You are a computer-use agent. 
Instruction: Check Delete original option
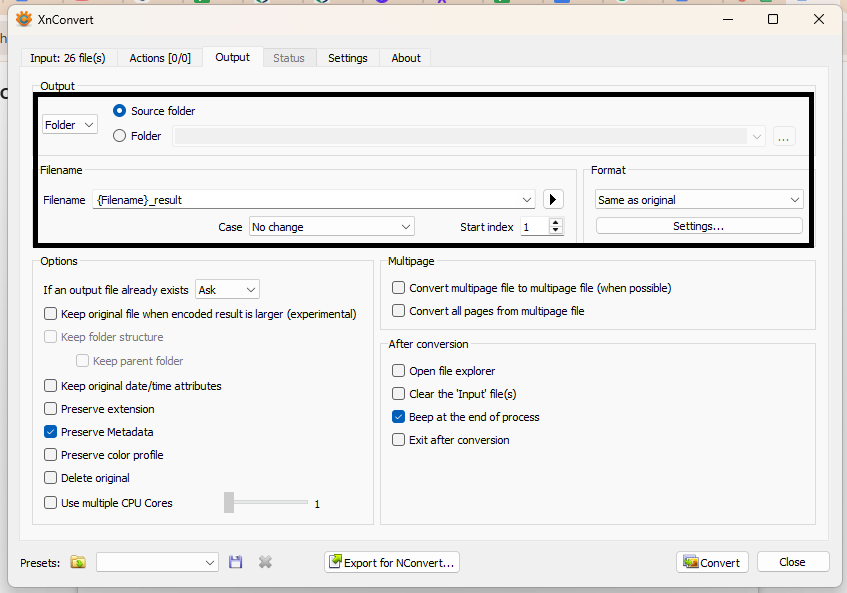[x=50, y=478]
